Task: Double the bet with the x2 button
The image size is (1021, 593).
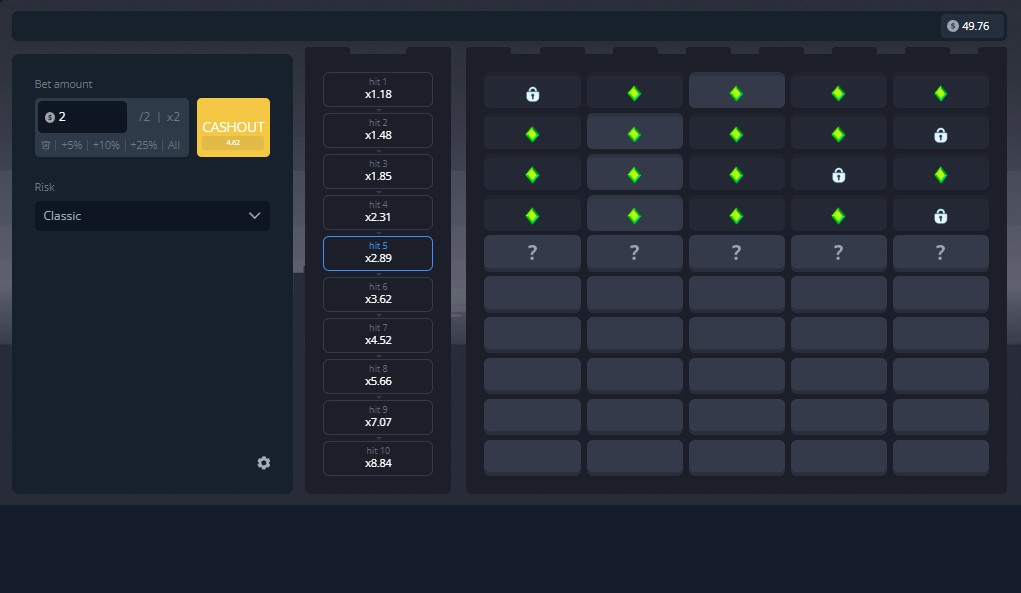Action: click(x=173, y=117)
